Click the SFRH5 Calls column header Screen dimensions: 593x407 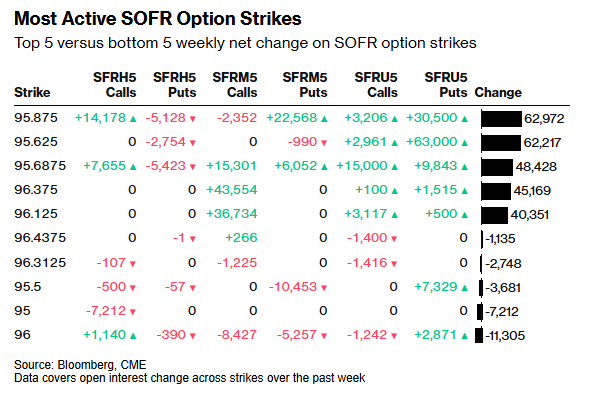click(x=115, y=85)
